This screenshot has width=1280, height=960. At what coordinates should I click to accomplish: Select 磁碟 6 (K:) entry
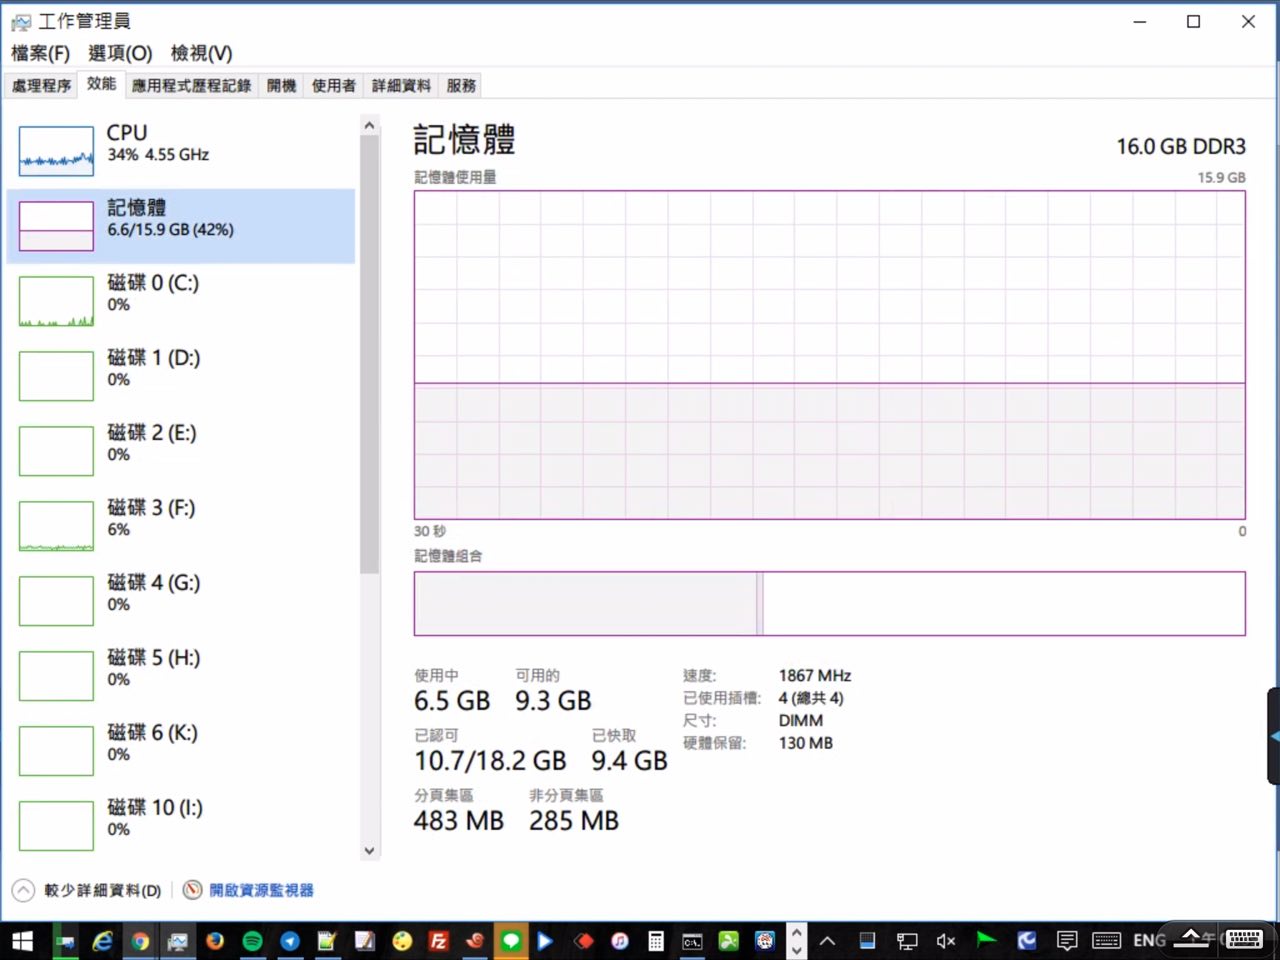pyautogui.click(x=181, y=751)
